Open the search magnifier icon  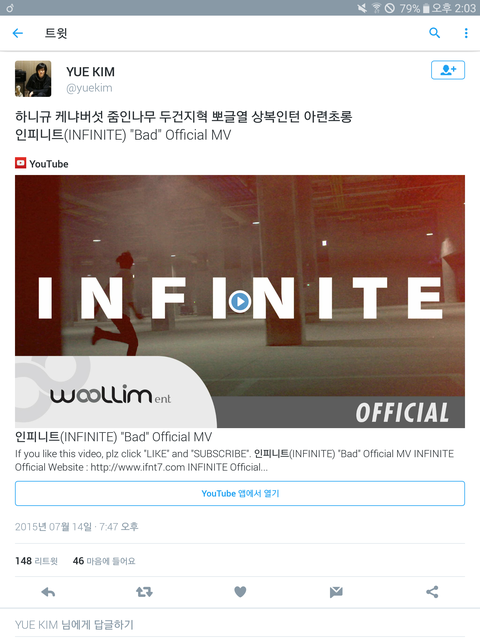tap(435, 33)
